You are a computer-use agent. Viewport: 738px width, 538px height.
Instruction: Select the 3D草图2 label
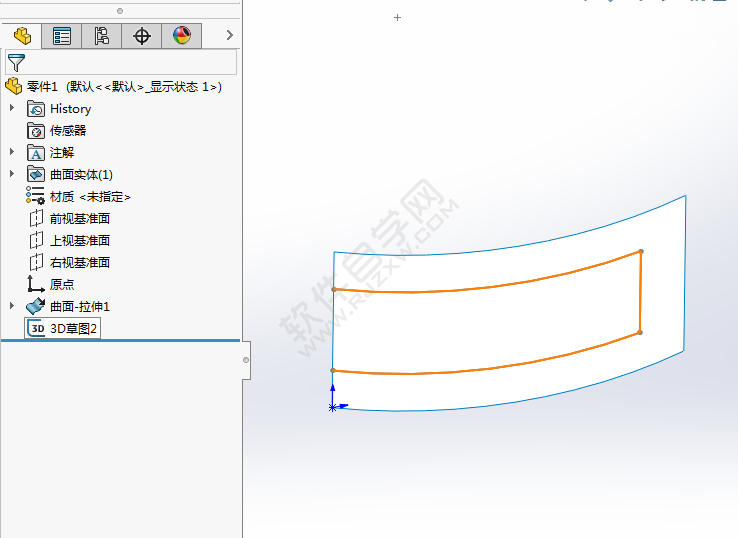pyautogui.click(x=73, y=329)
